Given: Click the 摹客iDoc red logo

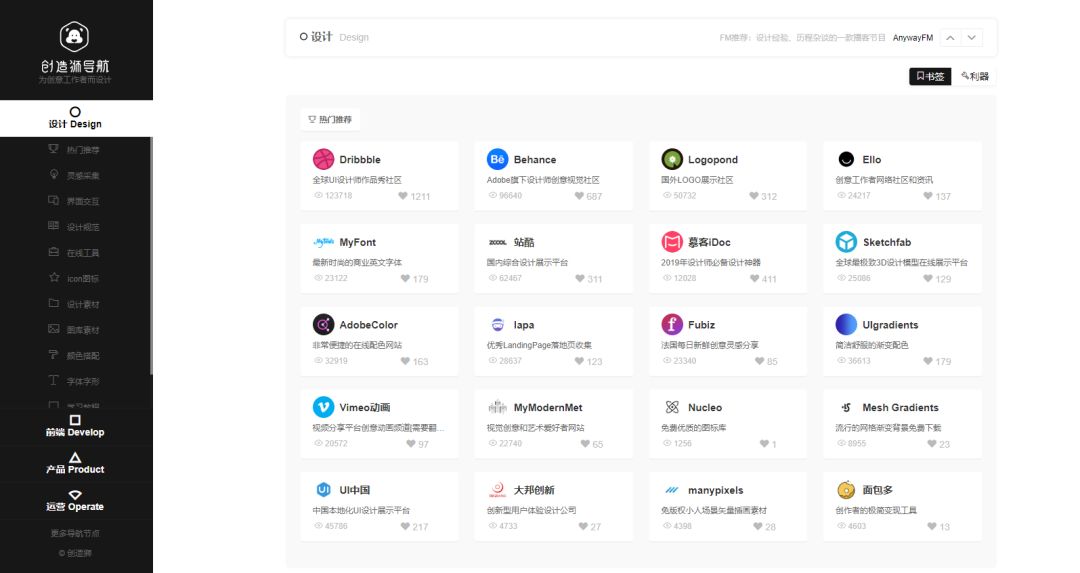Looking at the screenshot, I should click(672, 242).
